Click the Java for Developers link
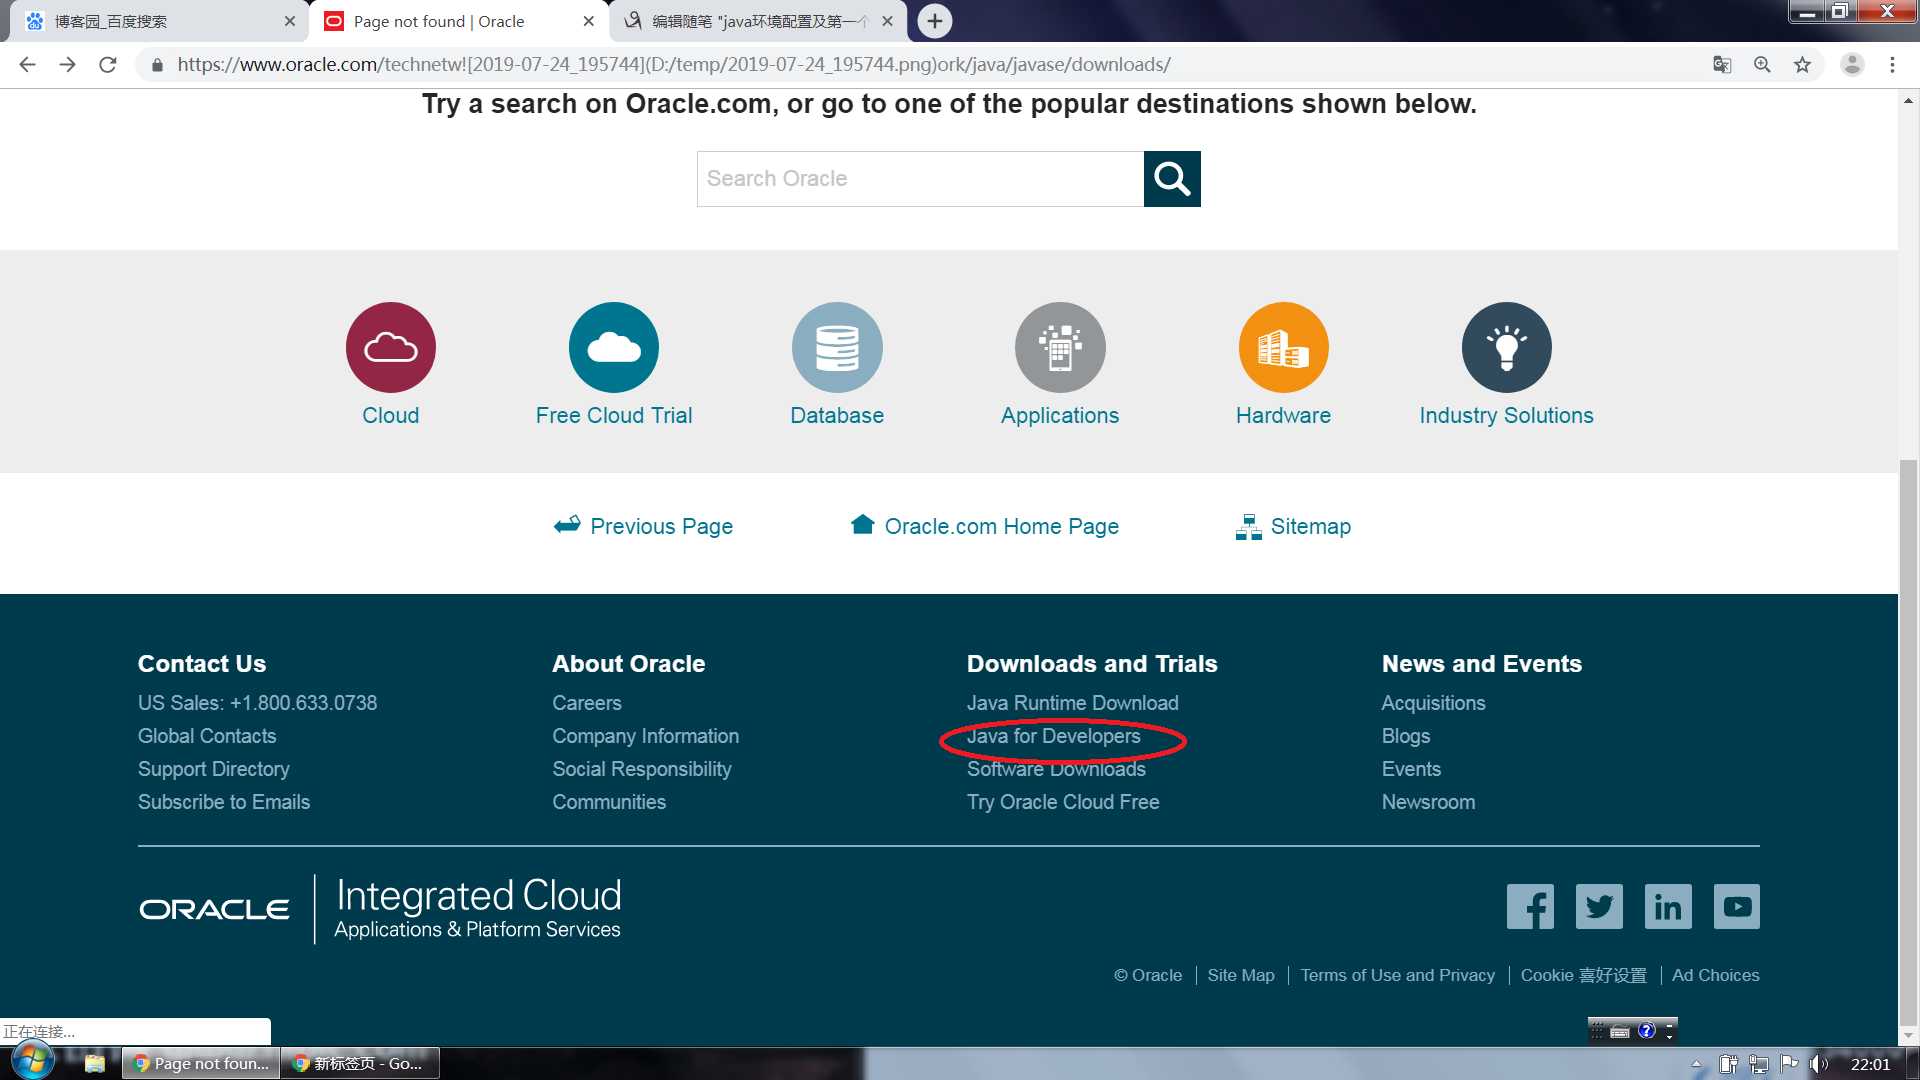Screen dimensions: 1920x1080 [x=1052, y=736]
